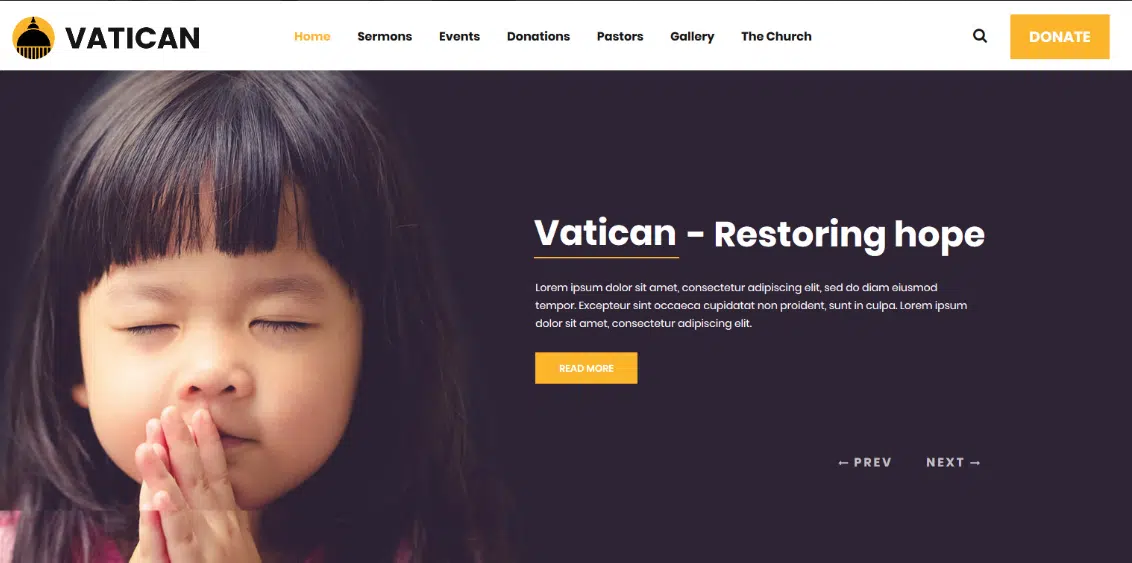
Task: Go to the Events page
Action: [459, 36]
